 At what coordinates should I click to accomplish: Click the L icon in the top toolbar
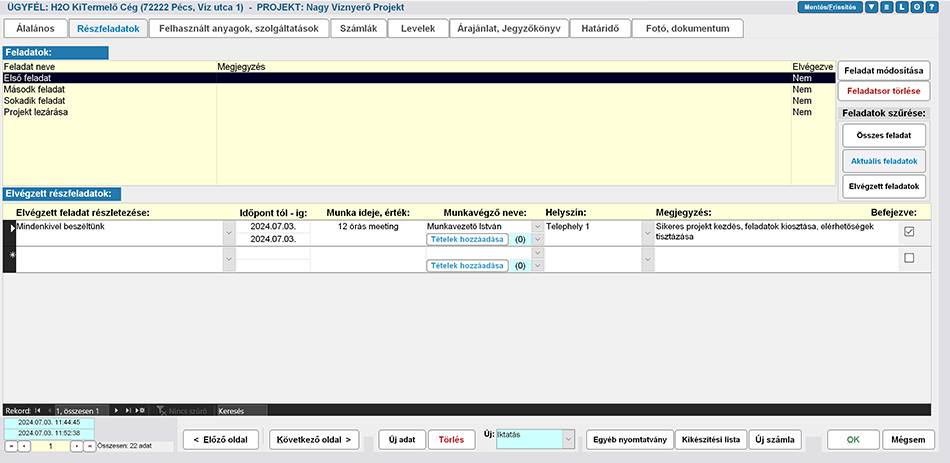click(901, 8)
